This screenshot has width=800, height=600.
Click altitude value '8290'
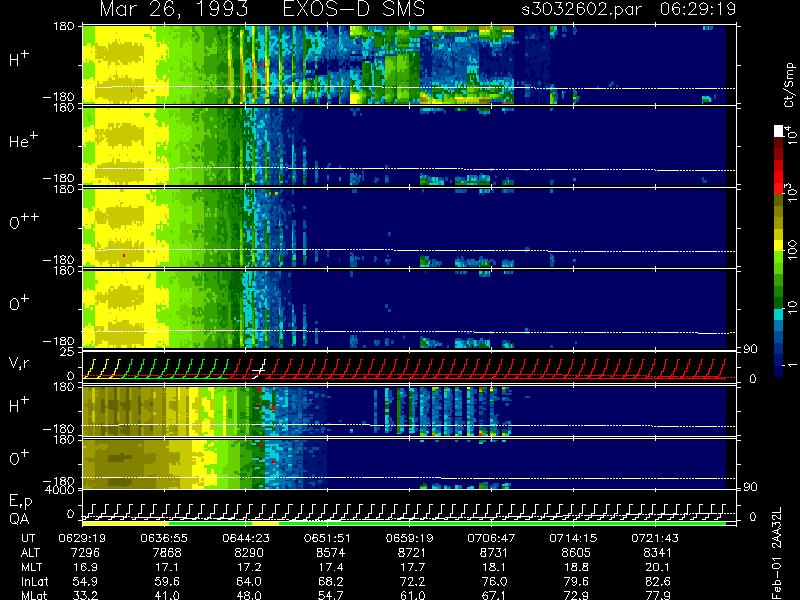tap(249, 553)
